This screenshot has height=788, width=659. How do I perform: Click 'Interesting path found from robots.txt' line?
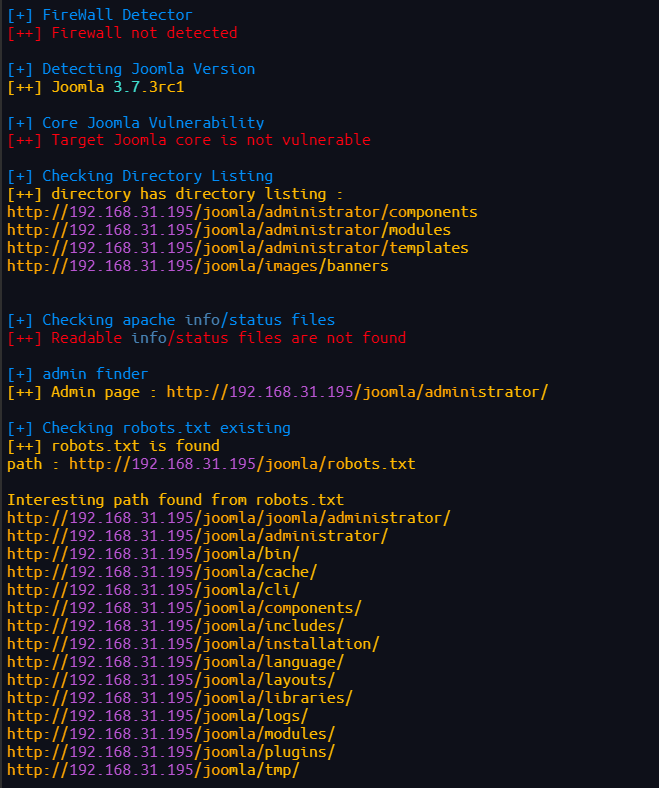175,500
